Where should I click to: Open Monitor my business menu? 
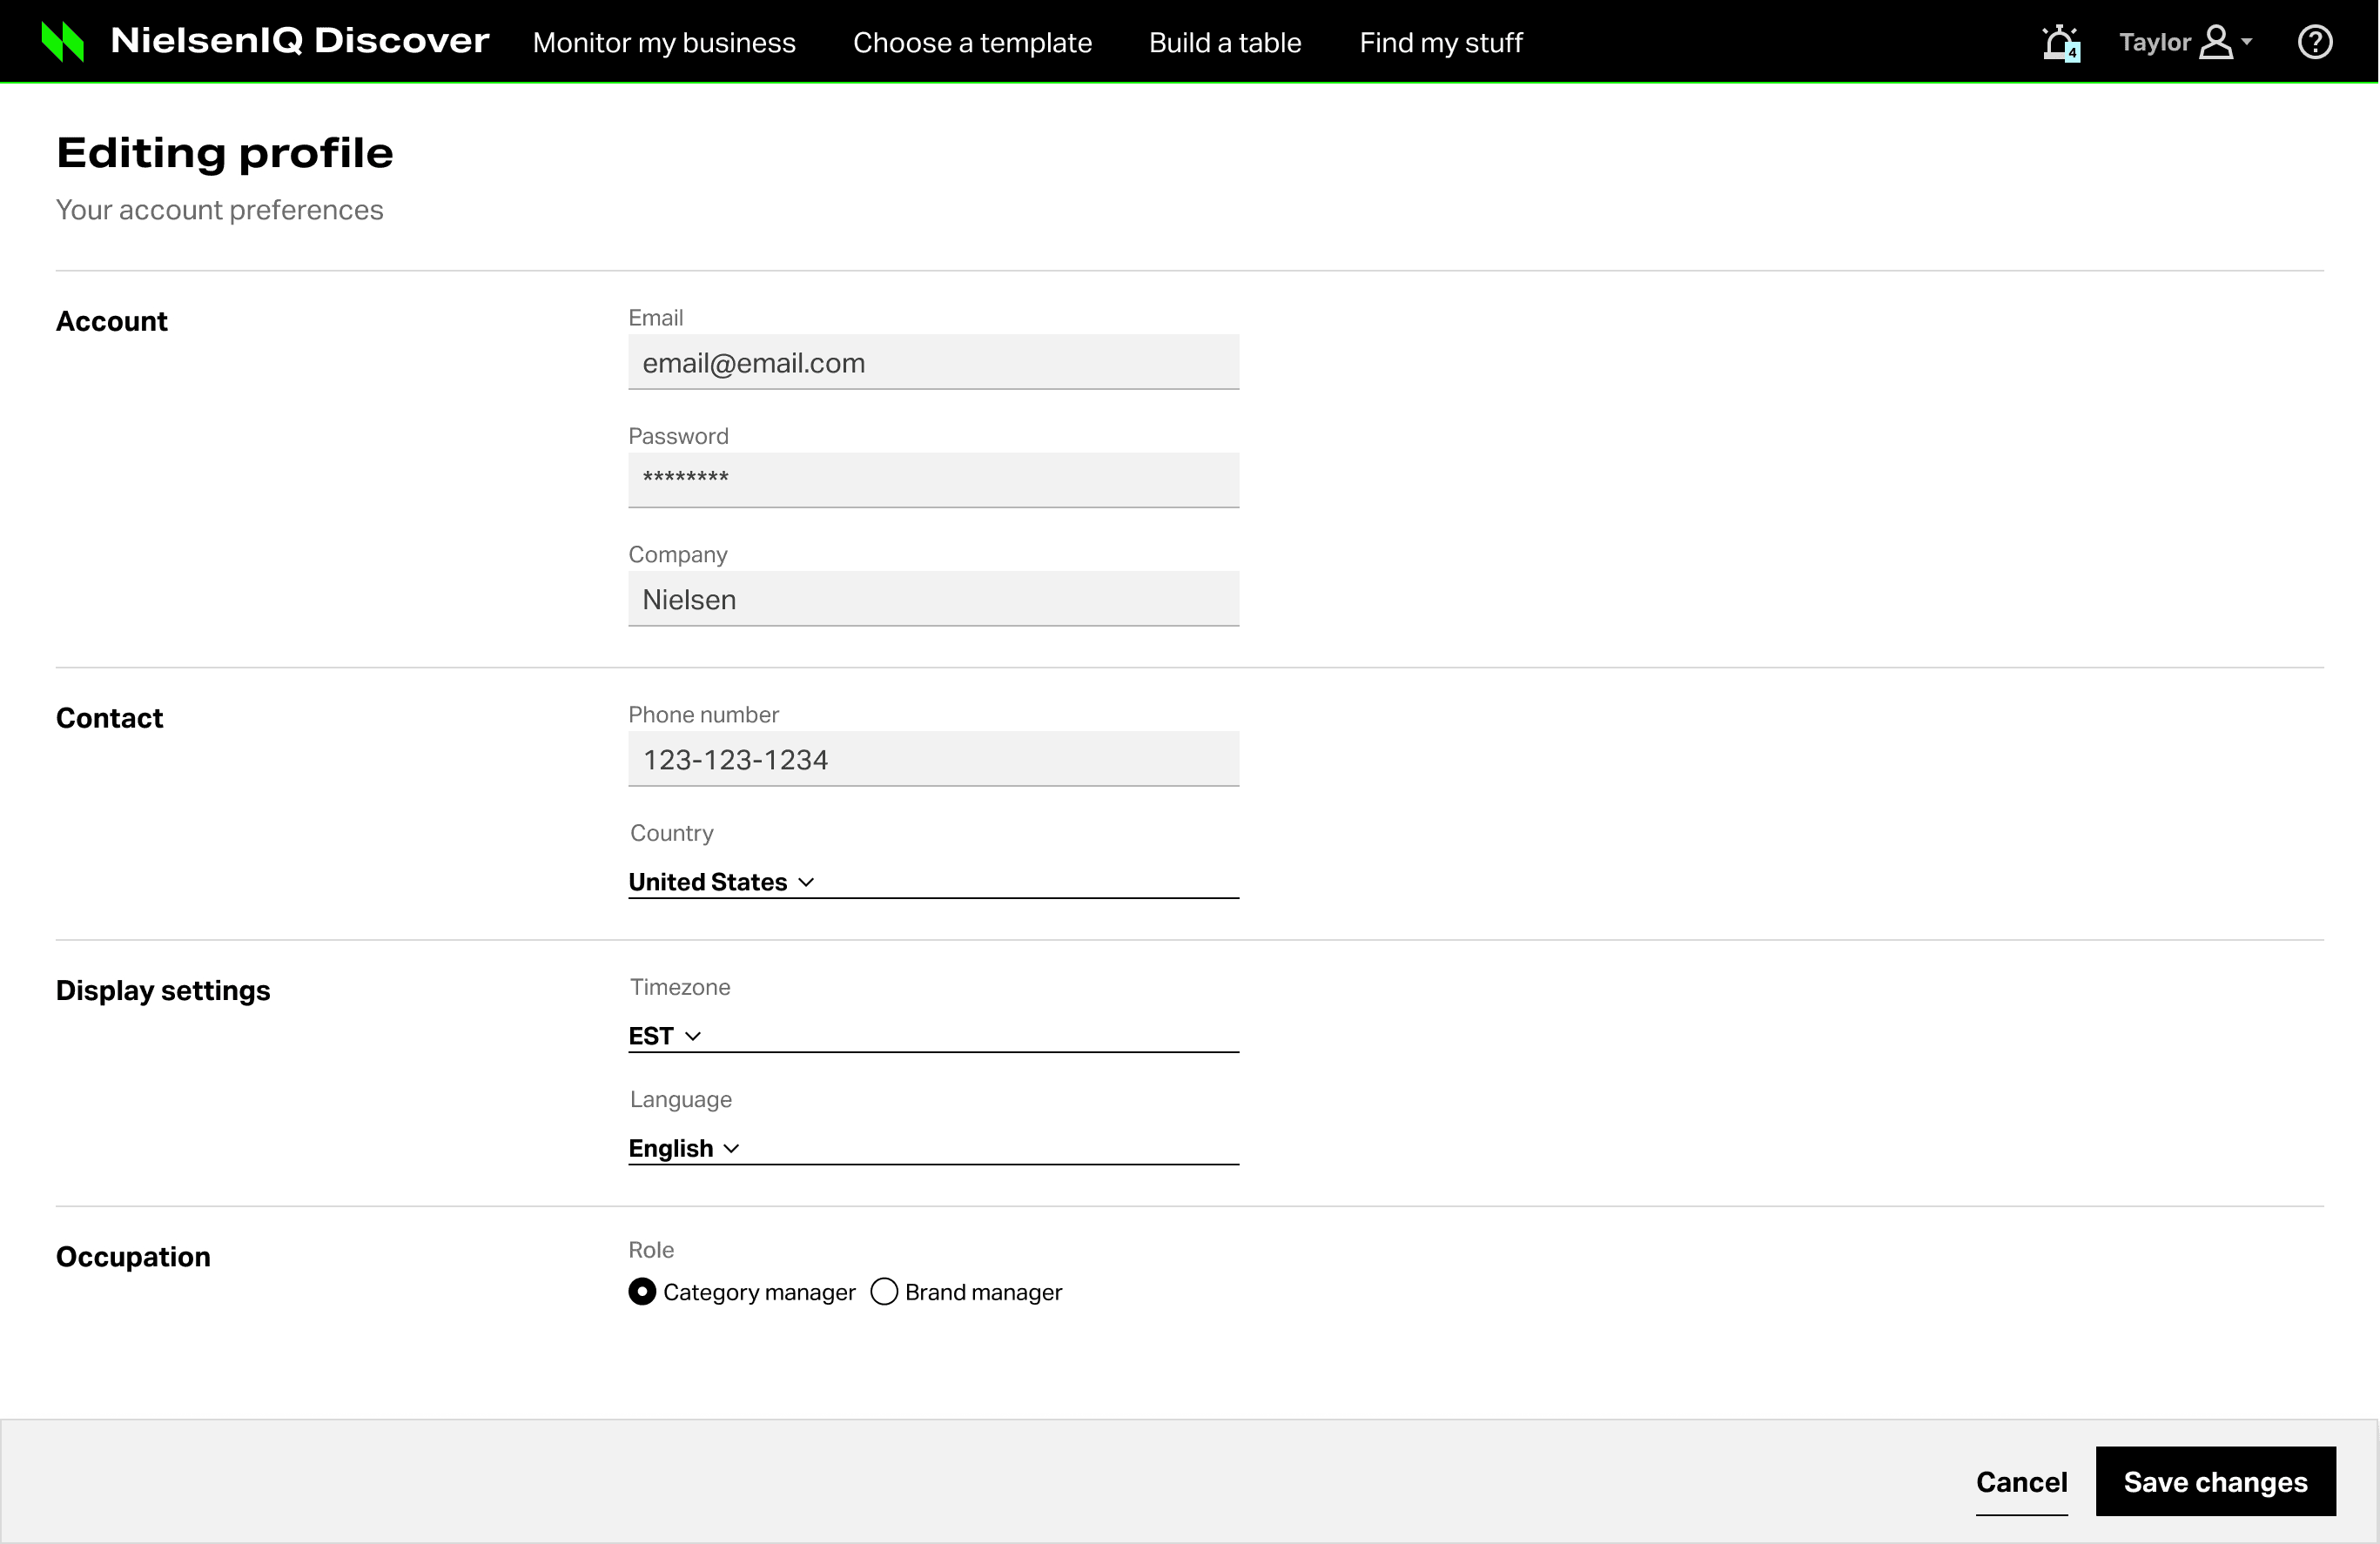tap(664, 43)
